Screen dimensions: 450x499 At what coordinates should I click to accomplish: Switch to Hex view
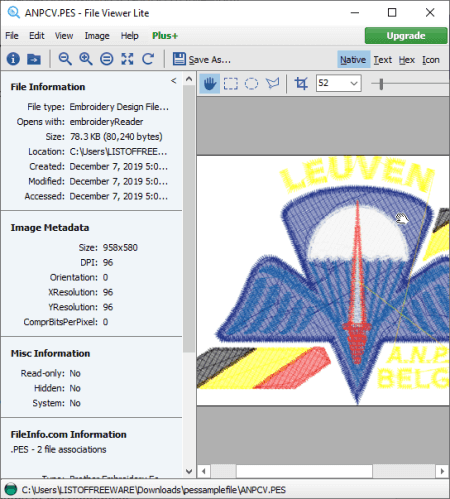407,60
